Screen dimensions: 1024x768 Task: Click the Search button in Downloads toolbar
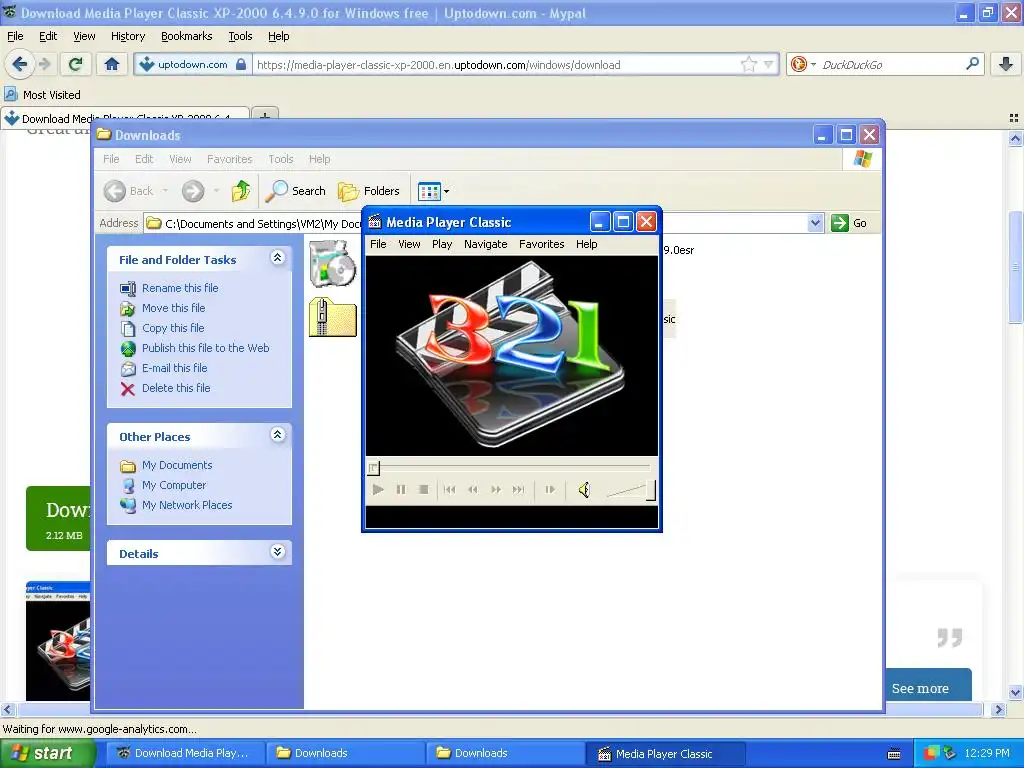(x=295, y=191)
